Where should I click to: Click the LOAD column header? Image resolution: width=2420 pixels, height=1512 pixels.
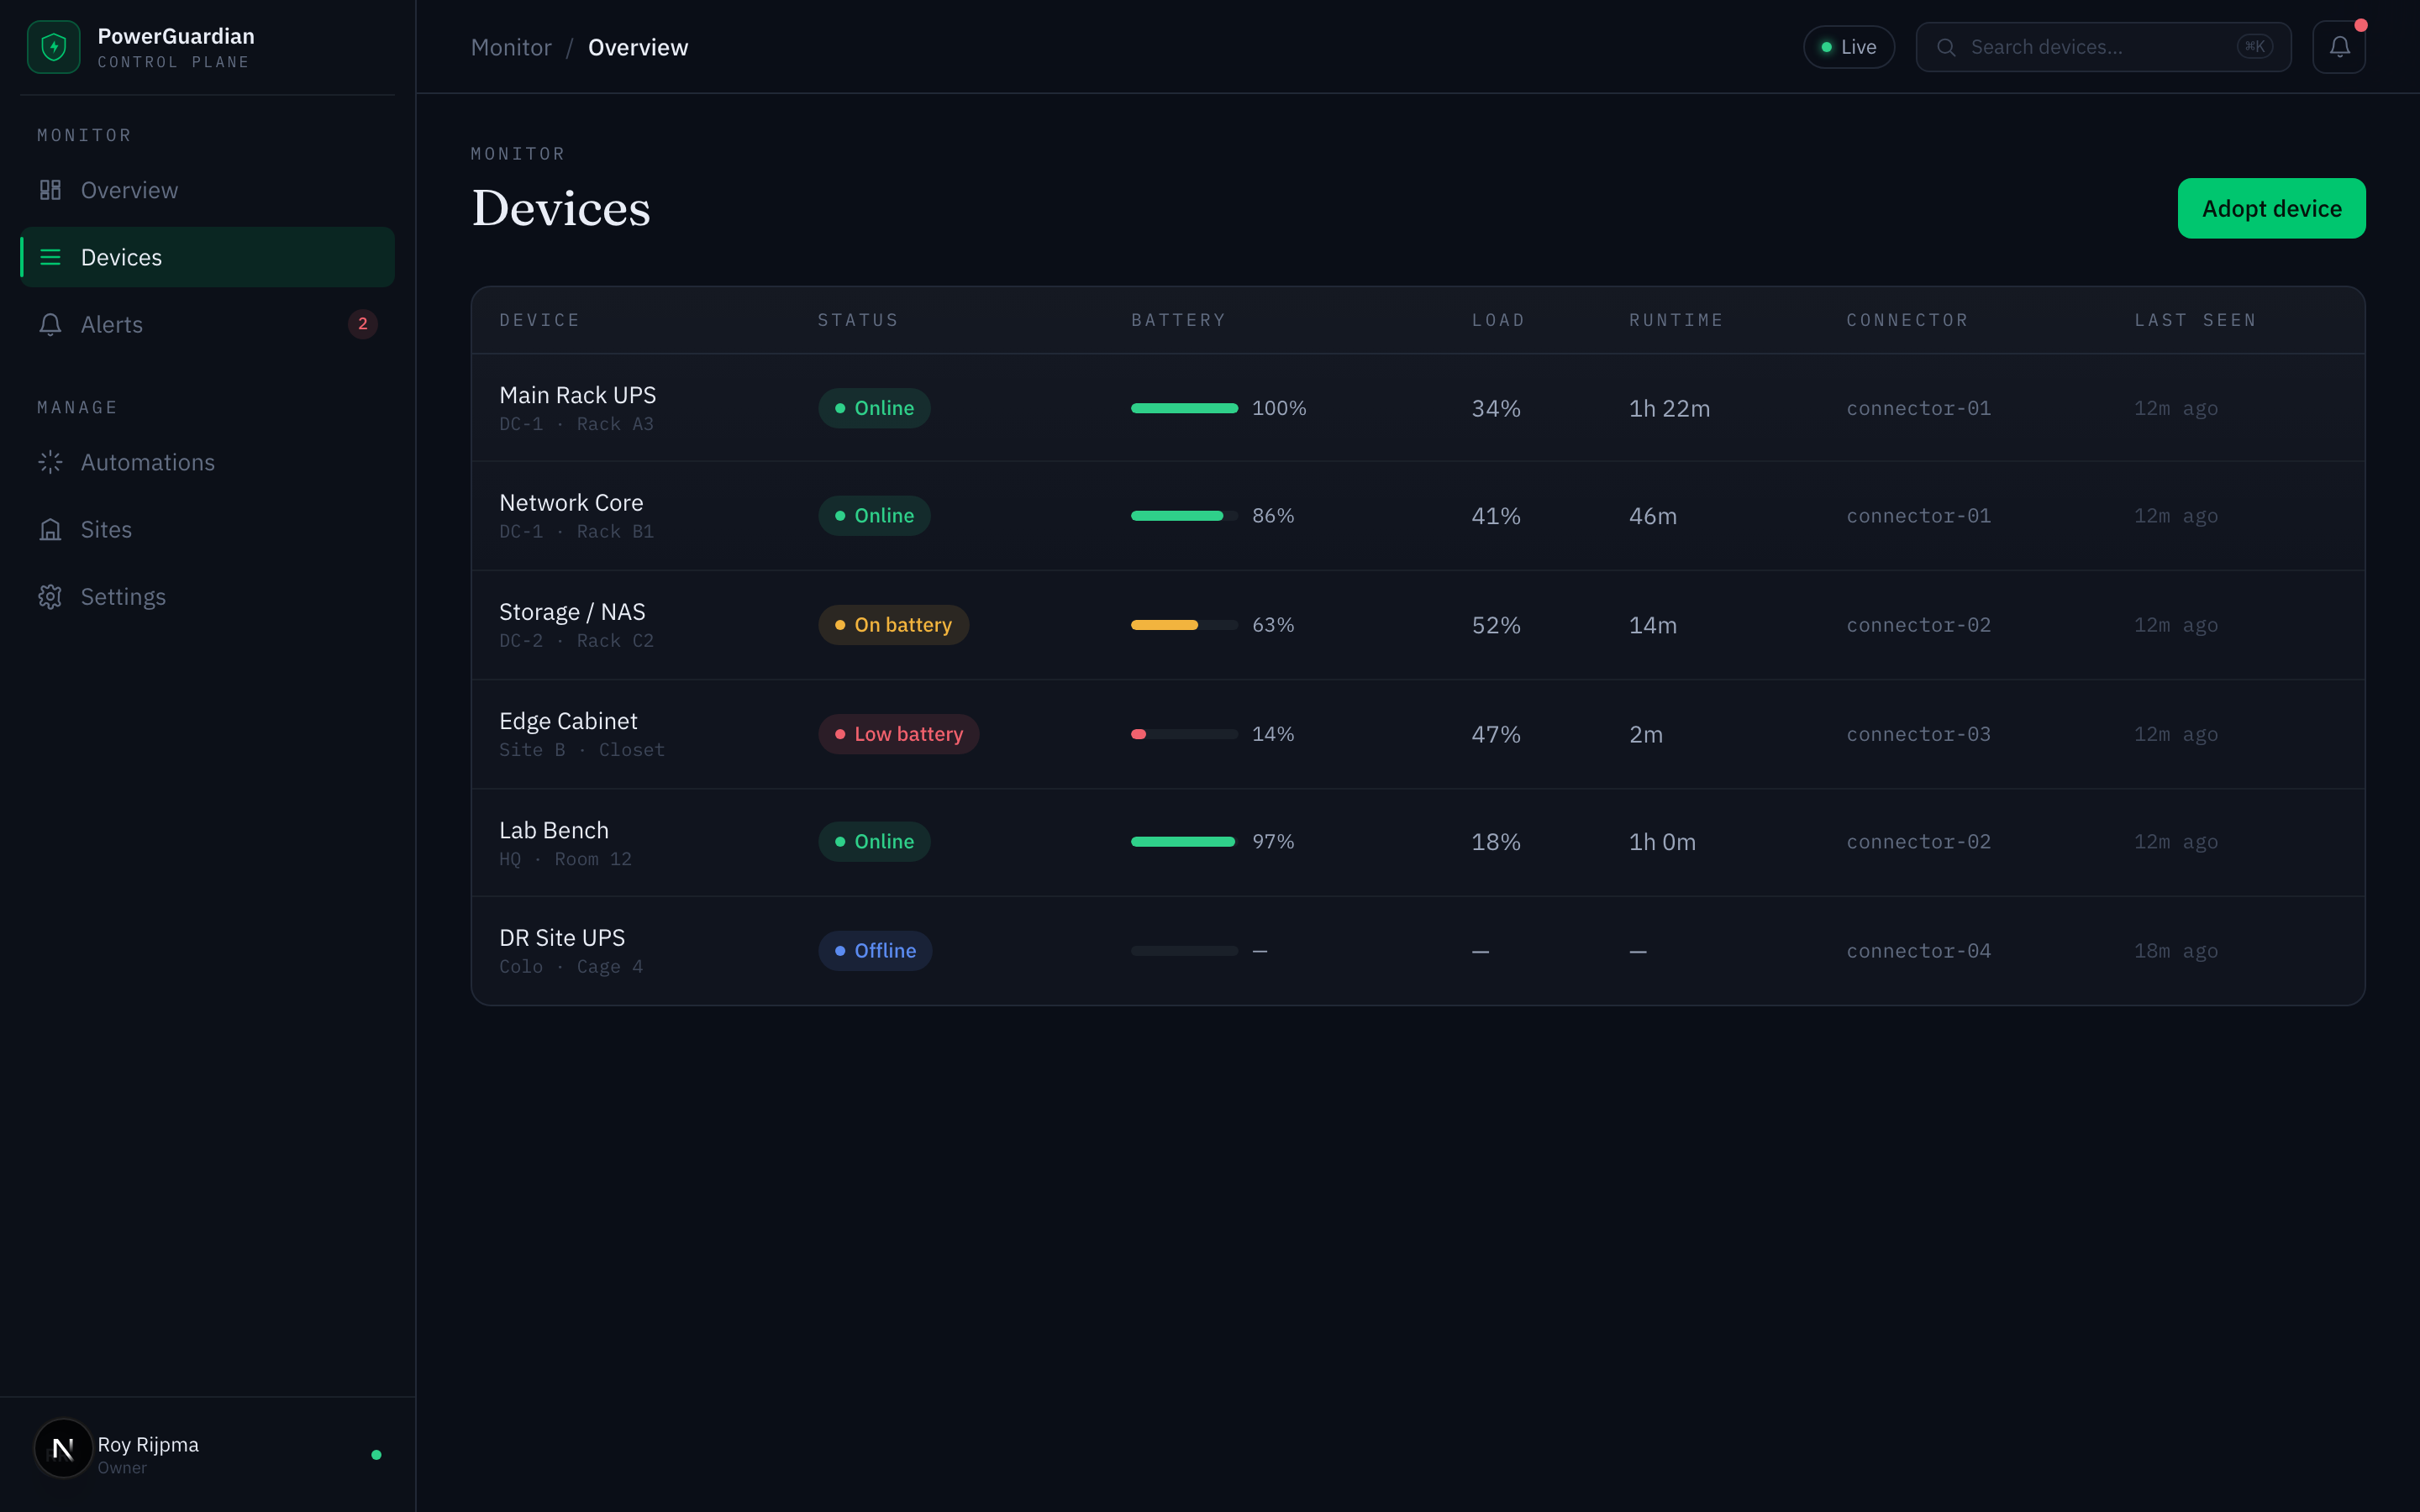[x=1498, y=320]
